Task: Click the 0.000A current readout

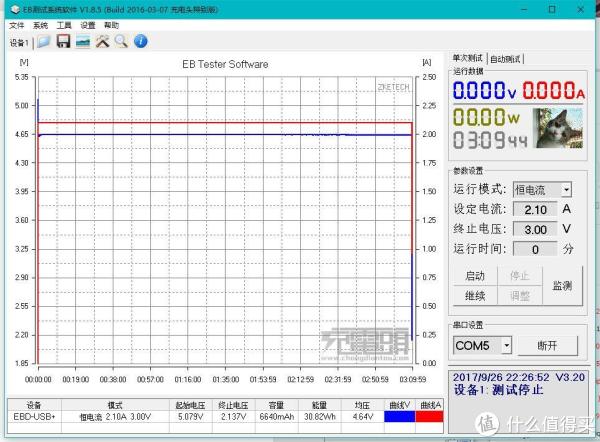Action: point(553,91)
